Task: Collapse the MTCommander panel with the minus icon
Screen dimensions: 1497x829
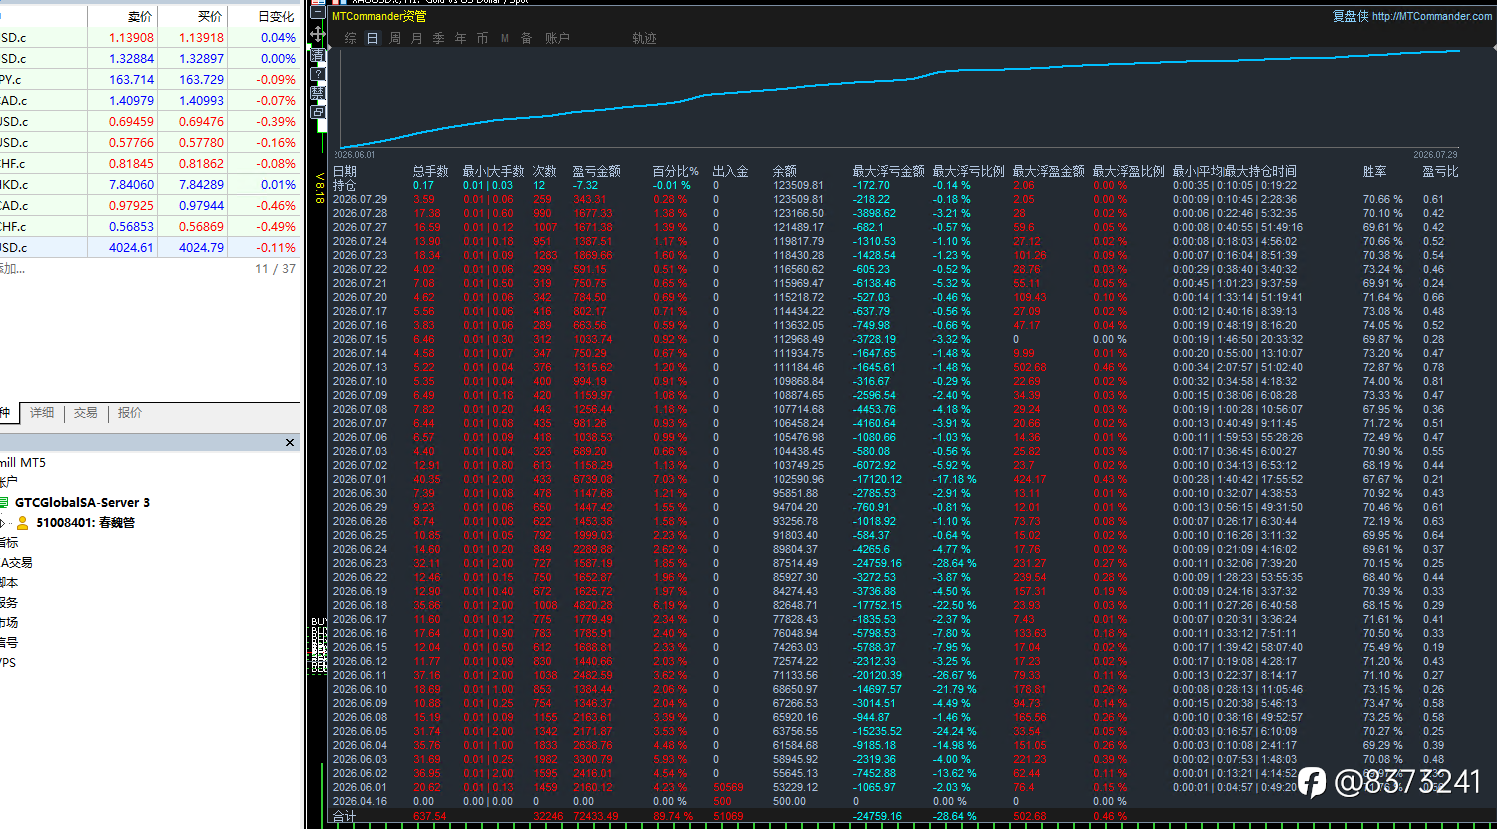Action: tap(317, 14)
